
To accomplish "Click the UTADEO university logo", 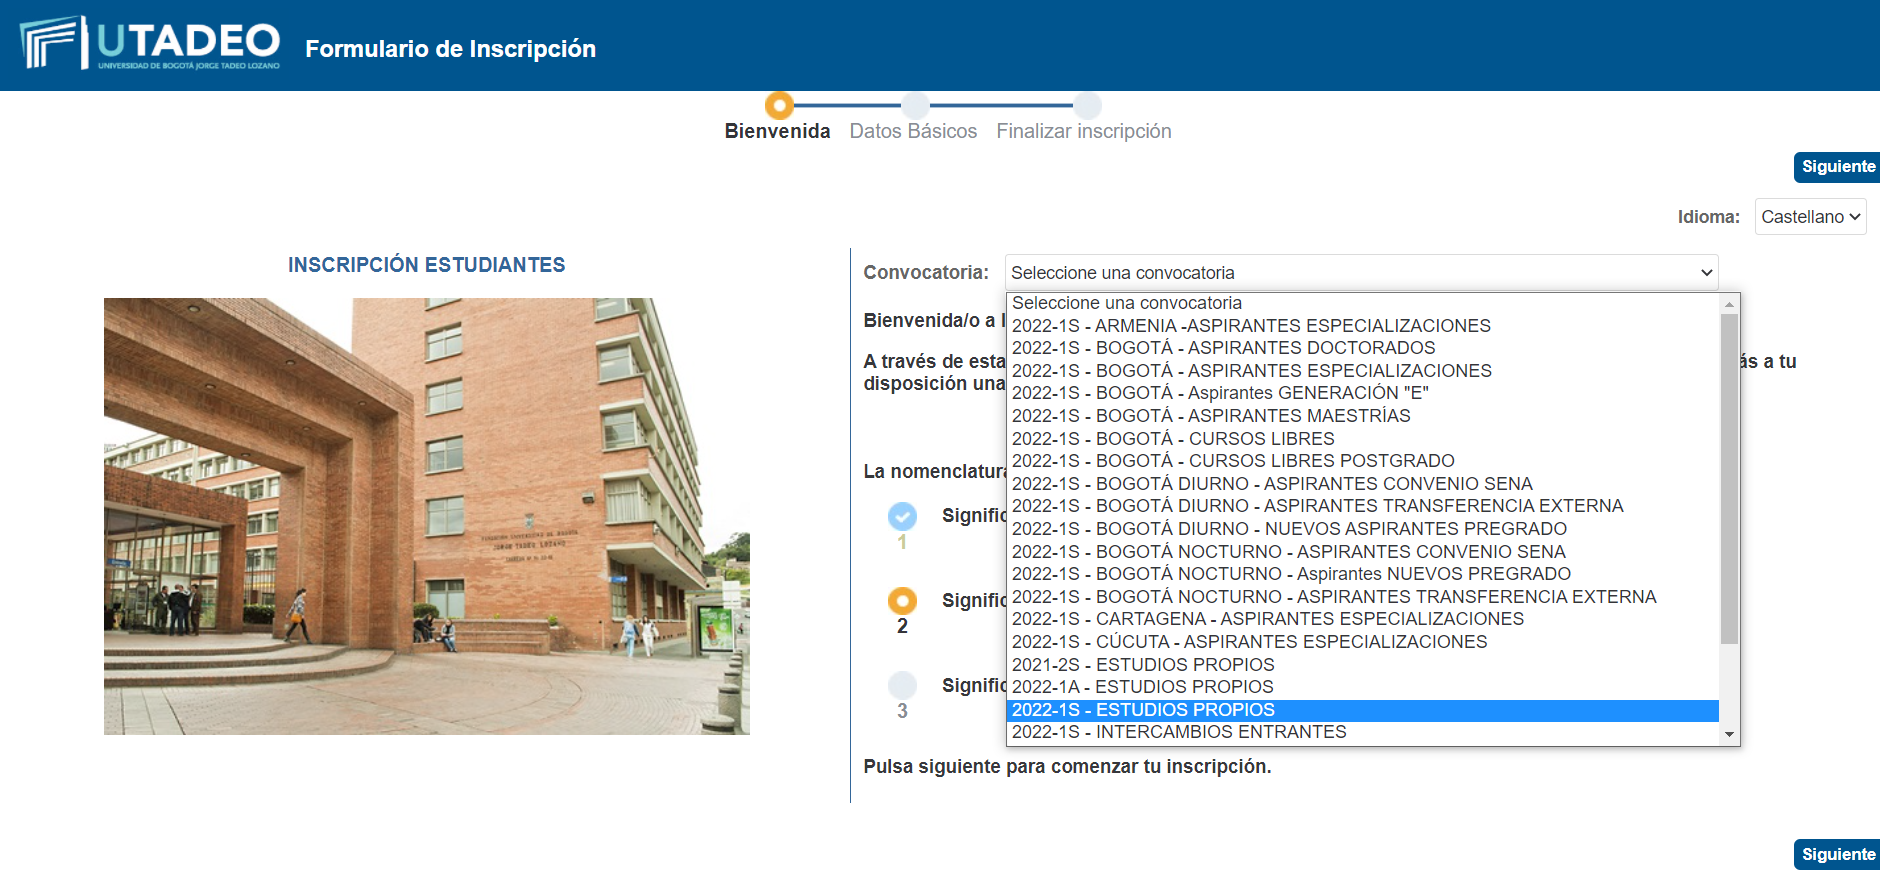I will (150, 44).
